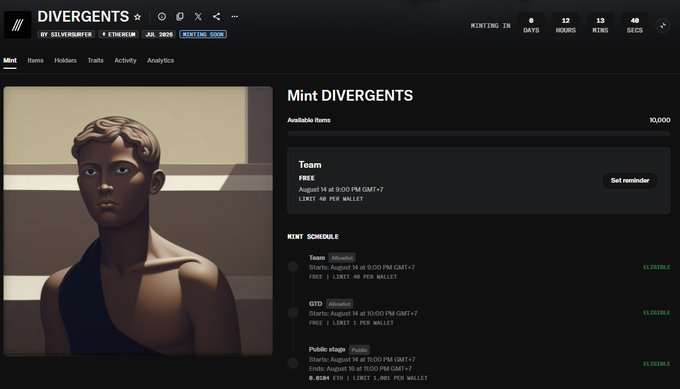
Task: Click the Allowlist tag next to Team
Action: click(342, 258)
